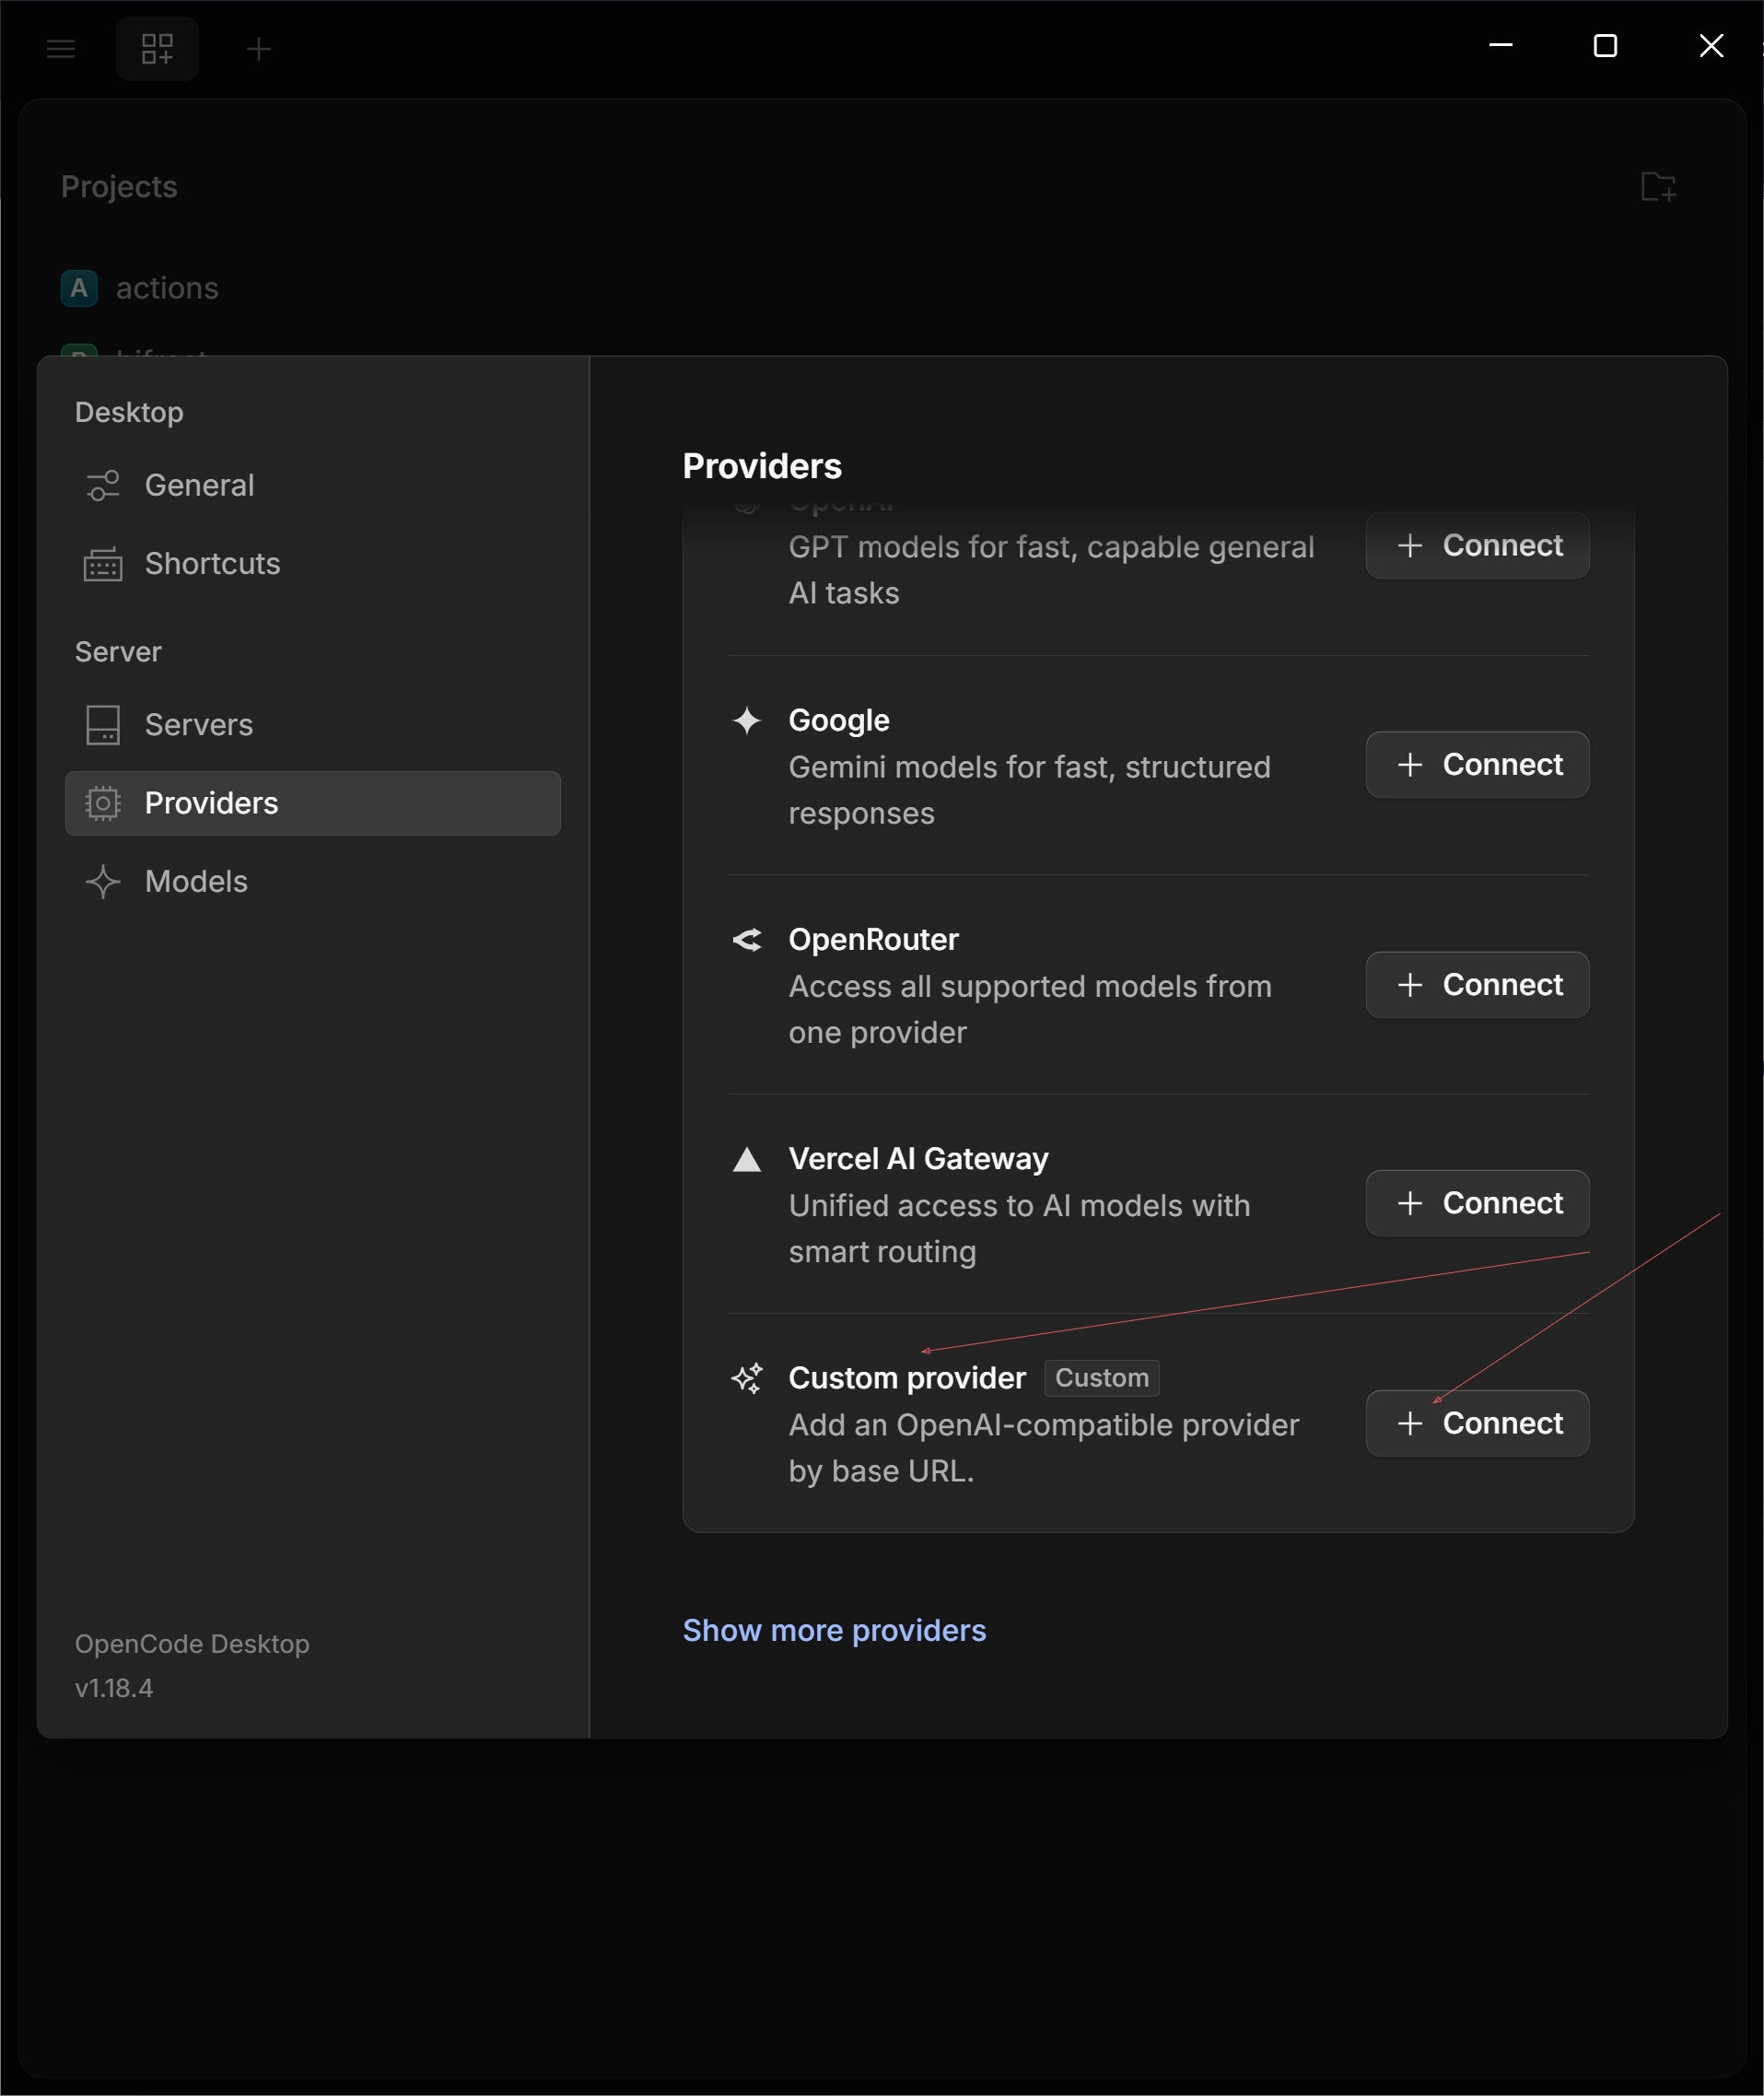Click Show more providers link
This screenshot has height=2096, width=1764.
[x=834, y=1630]
